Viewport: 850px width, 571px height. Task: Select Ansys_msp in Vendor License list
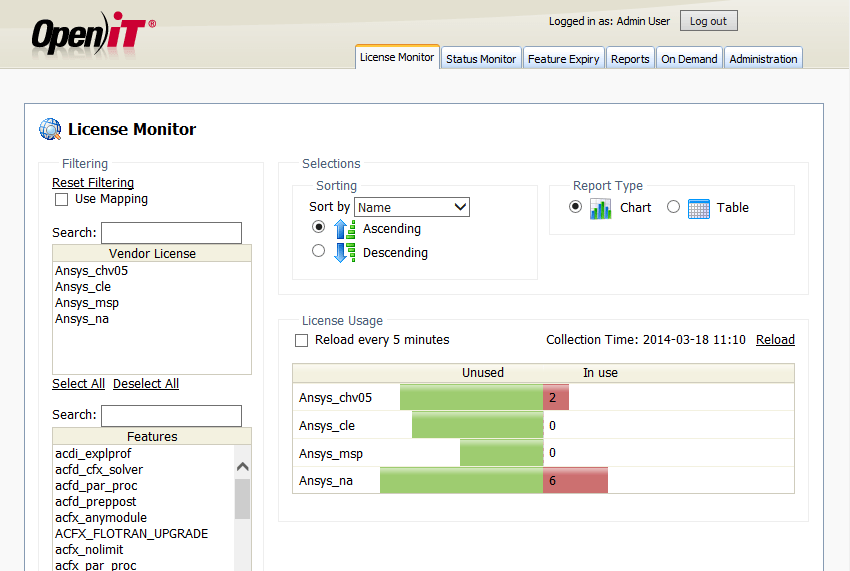click(152, 303)
